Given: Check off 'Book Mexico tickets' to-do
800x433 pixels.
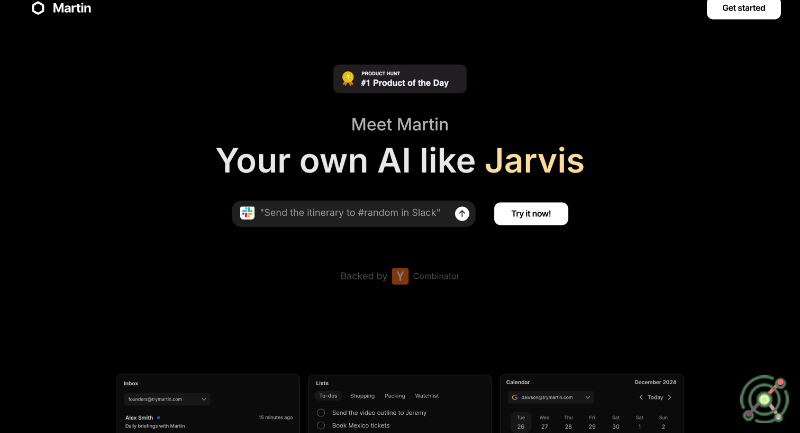Looking at the screenshot, I should click(321, 425).
